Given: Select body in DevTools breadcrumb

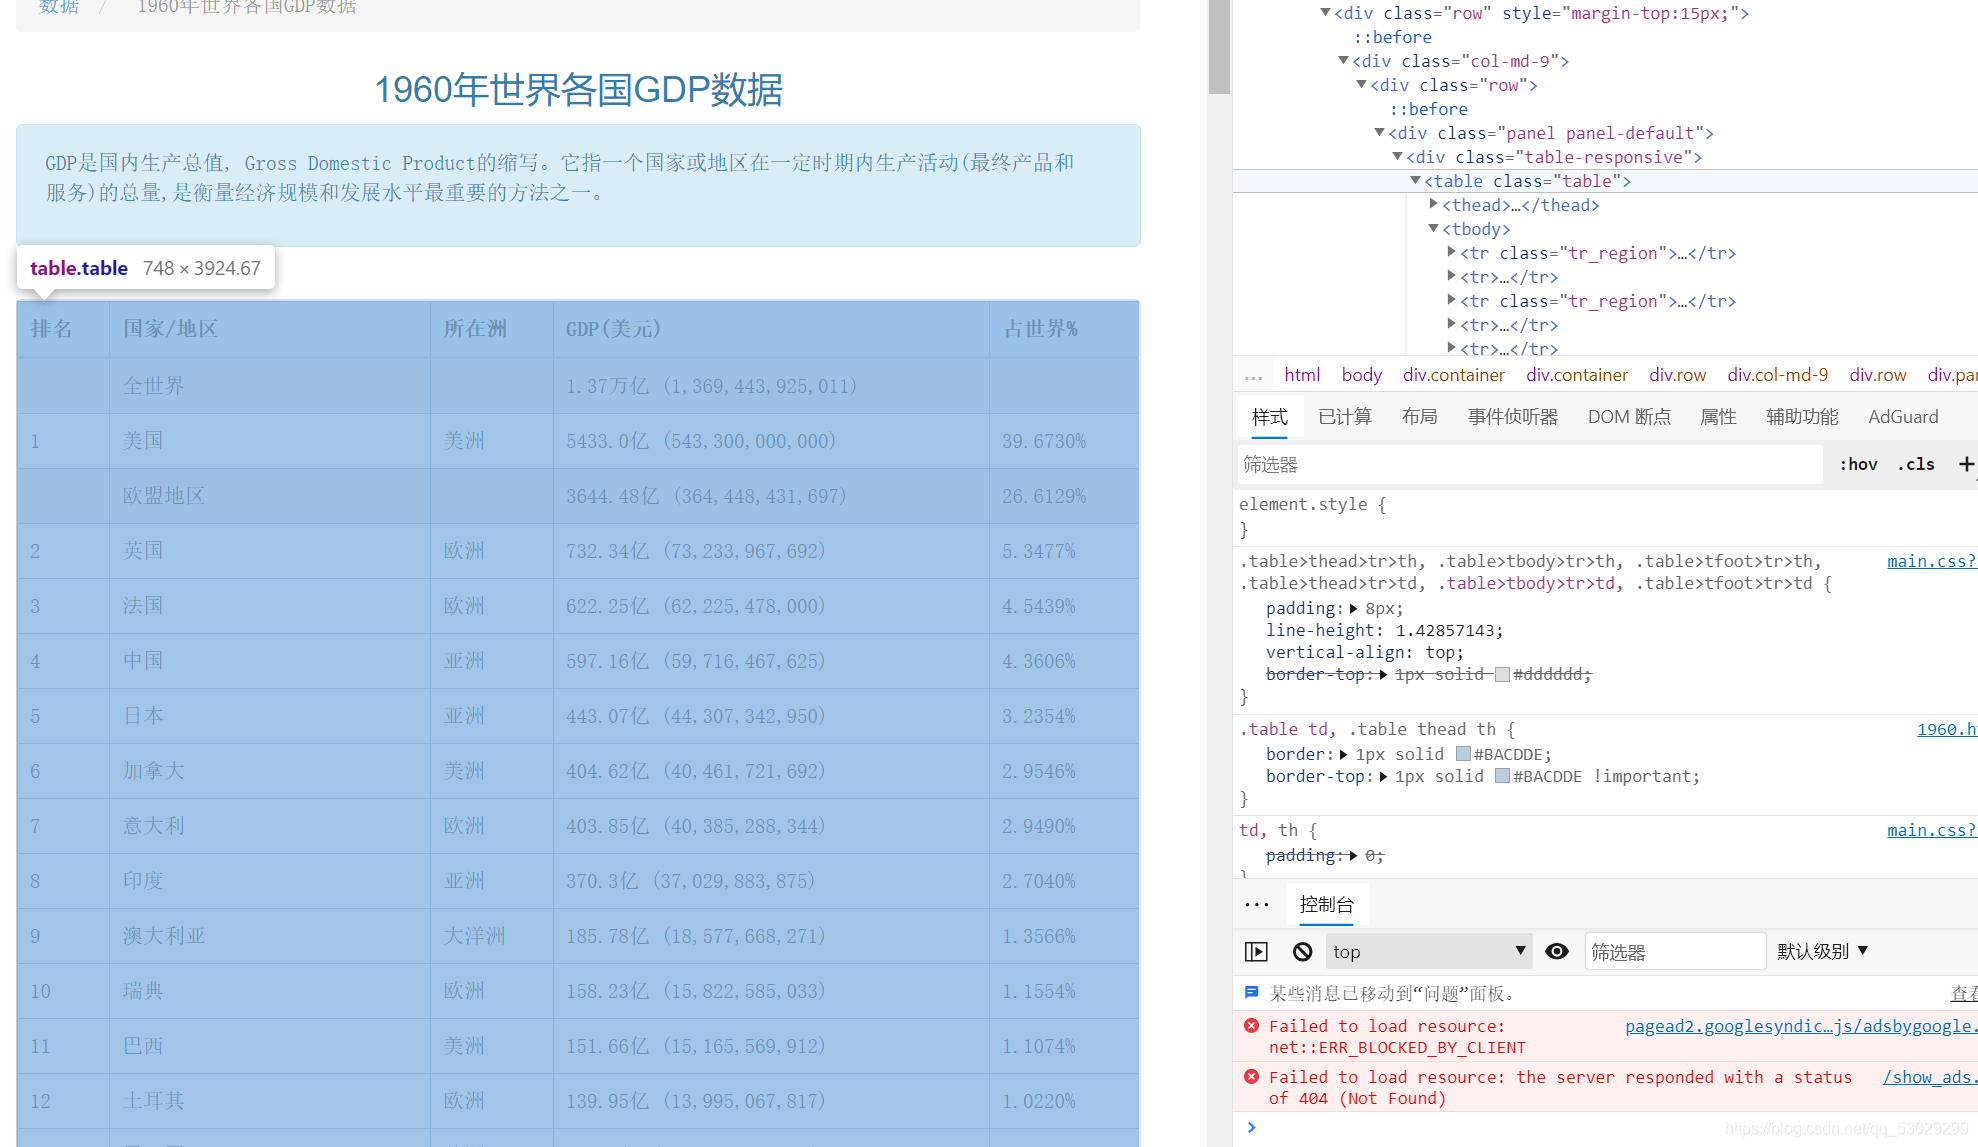Looking at the screenshot, I should [x=1361, y=375].
